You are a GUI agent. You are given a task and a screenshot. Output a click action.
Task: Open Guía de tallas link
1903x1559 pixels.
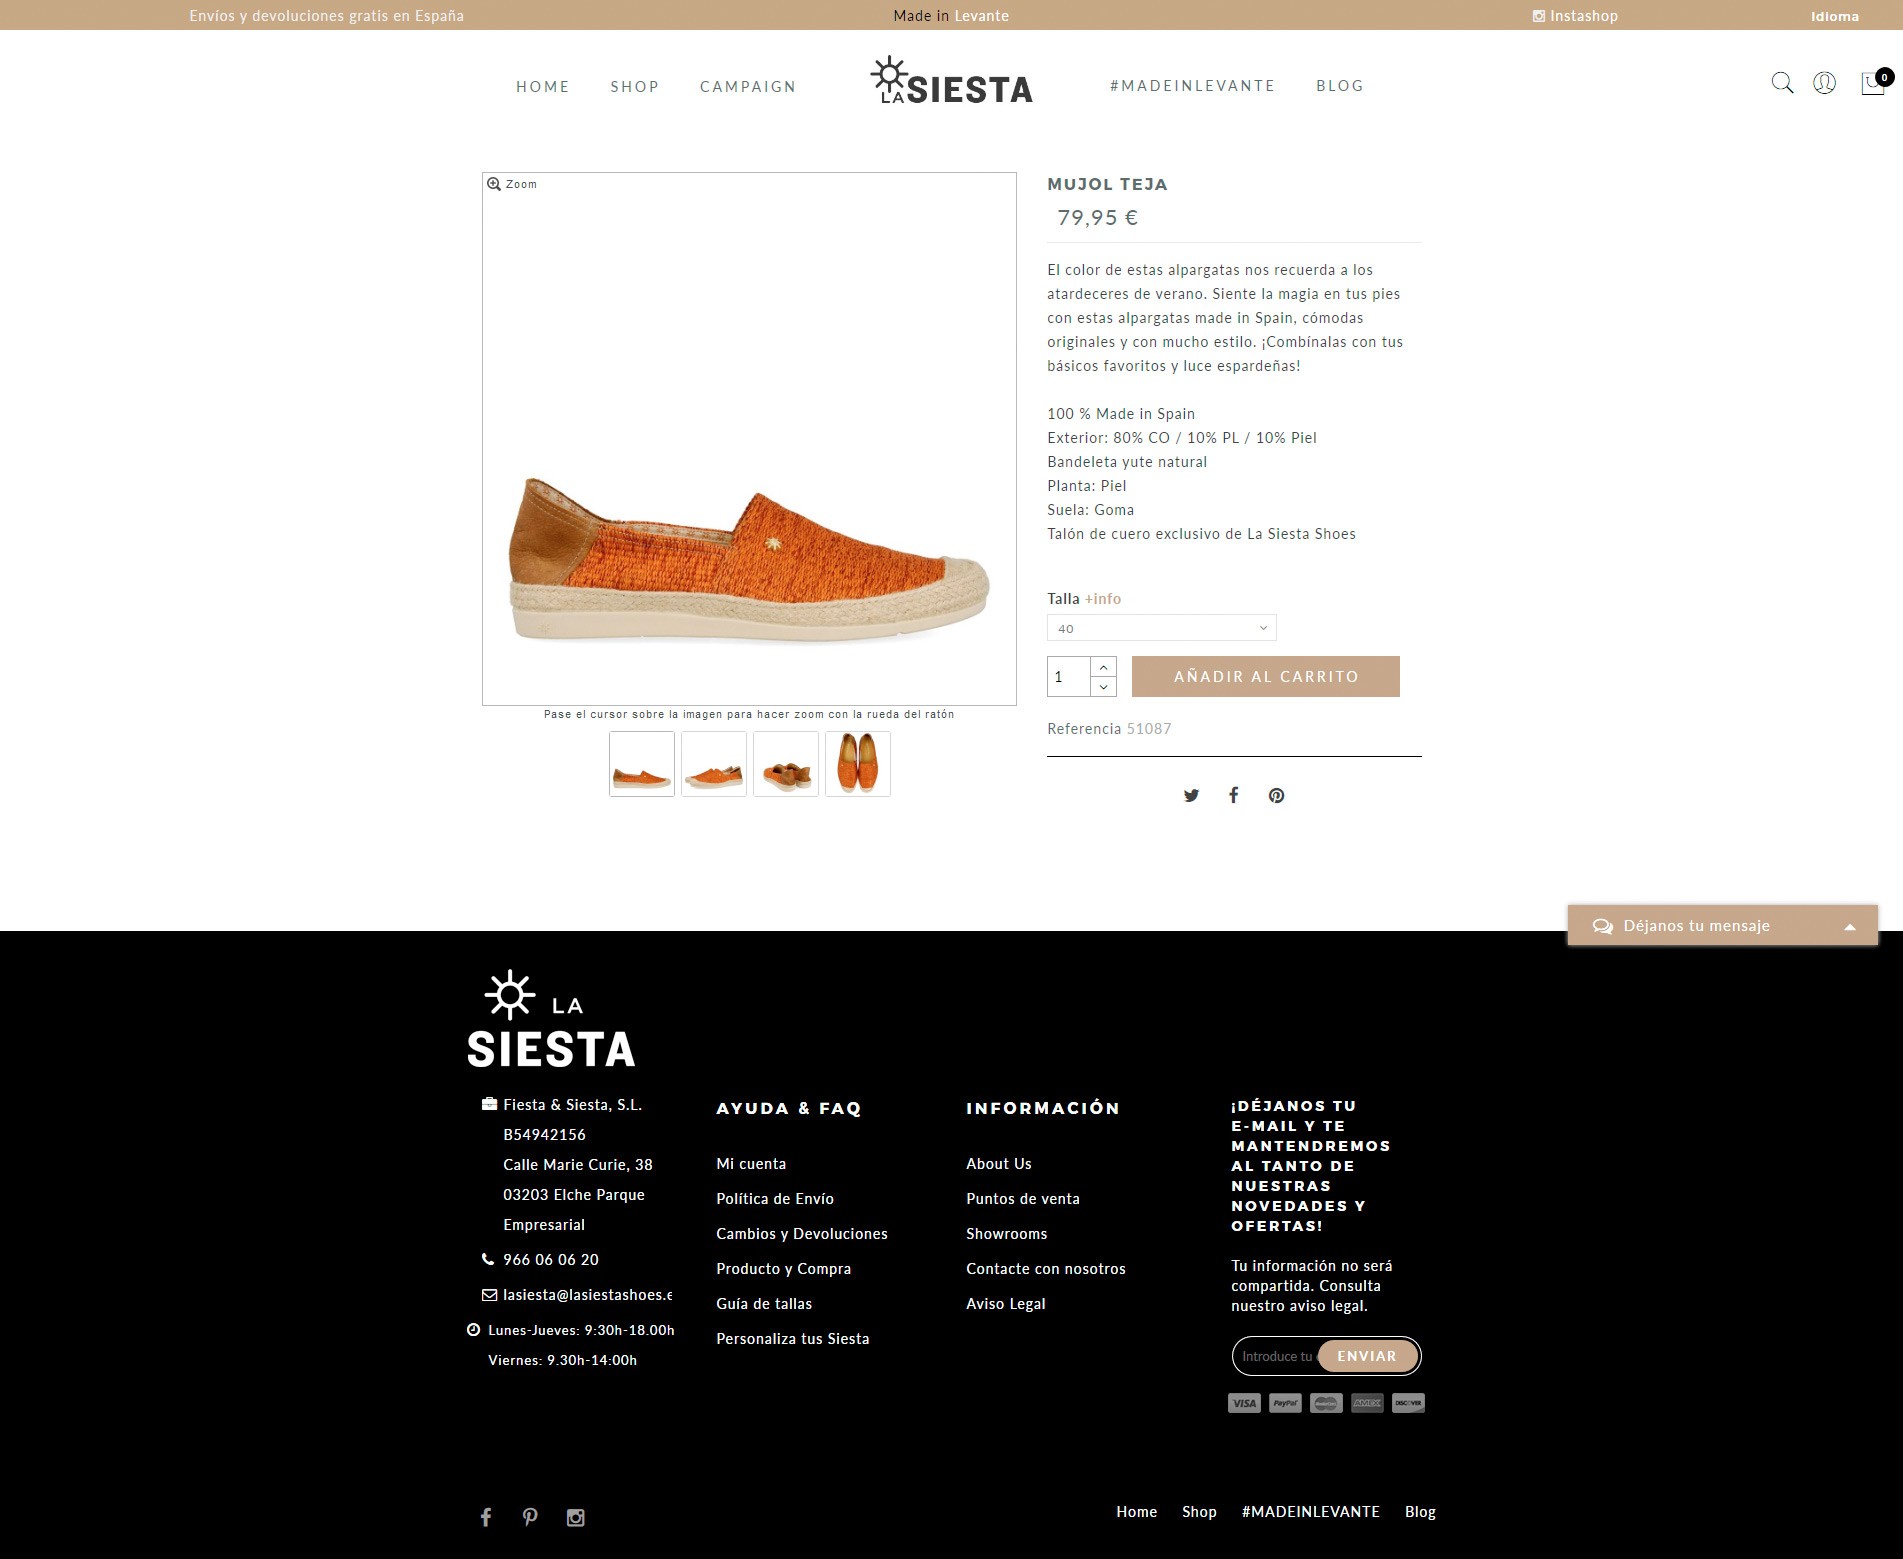(764, 1304)
